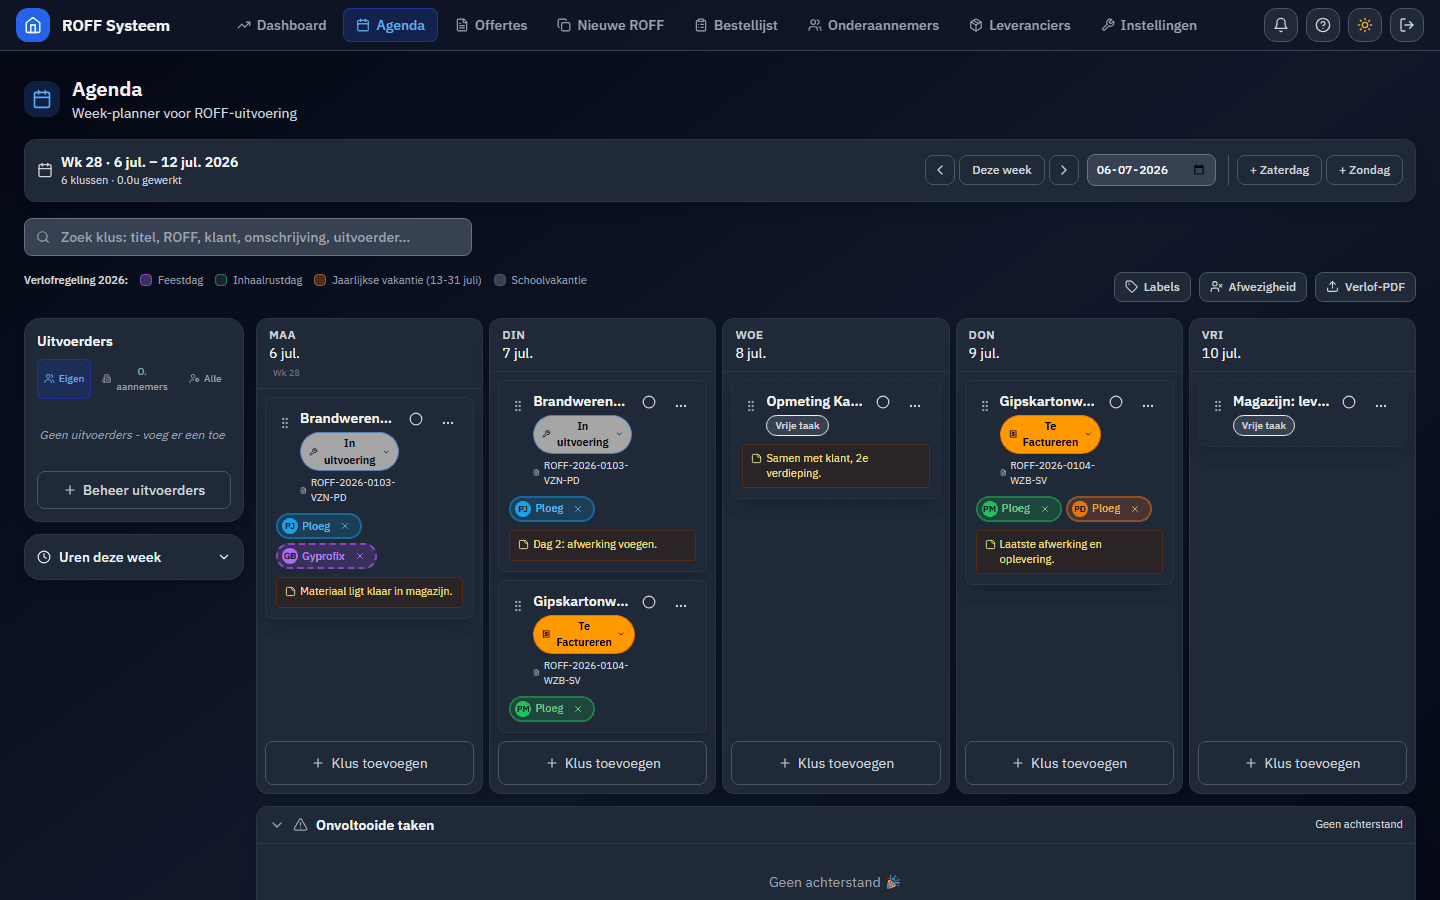The width and height of the screenshot is (1440, 900).
Task: Click drag handle on Magazijn: lev... card
Action: pos(1218,406)
